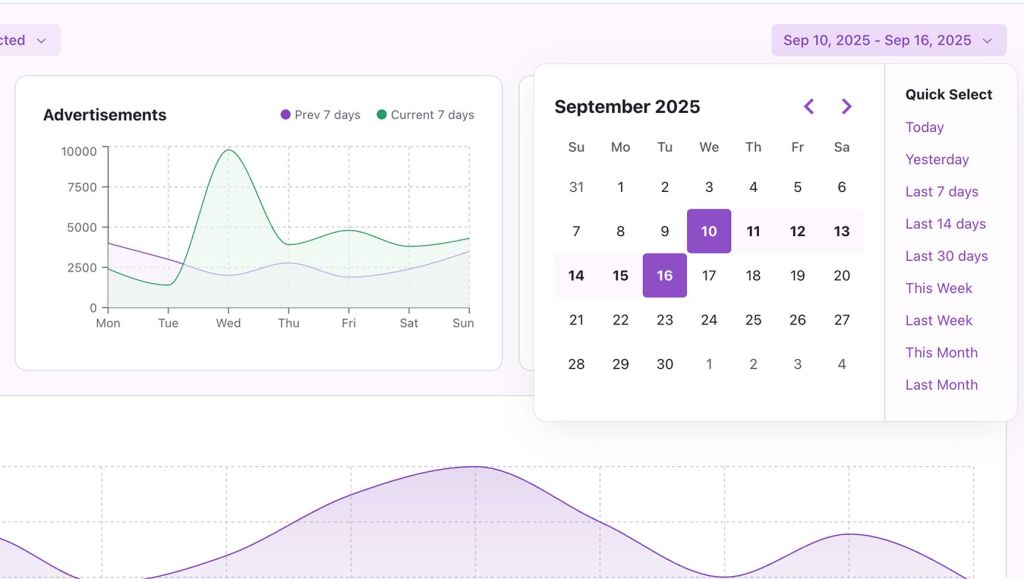The width and height of the screenshot is (1024, 579).
Task: Expand the partially visible left dropdown
Action: [x=28, y=40]
